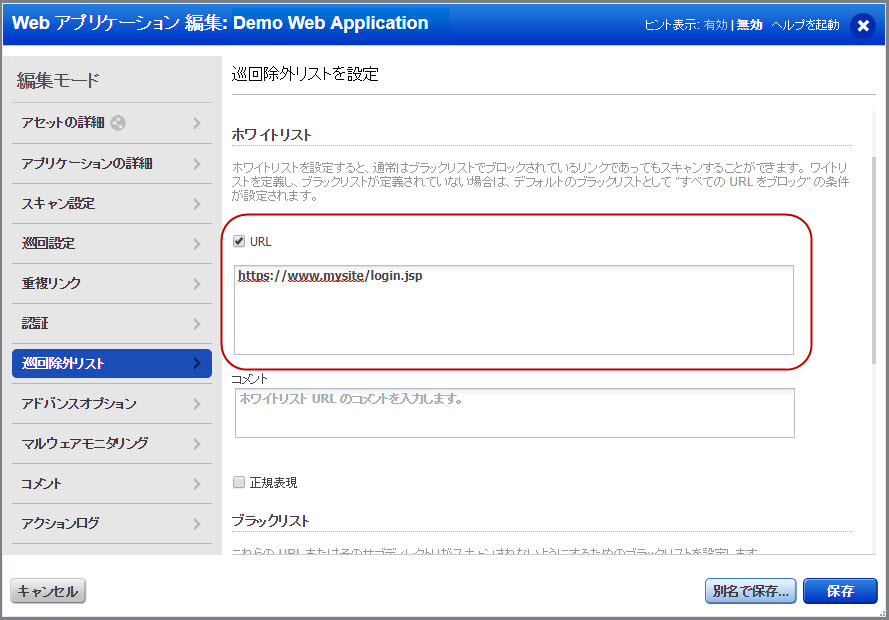Close the Web アプリケーション 編集 dialog
Image resolution: width=889 pixels, height=620 pixels.
pyautogui.click(x=863, y=26)
